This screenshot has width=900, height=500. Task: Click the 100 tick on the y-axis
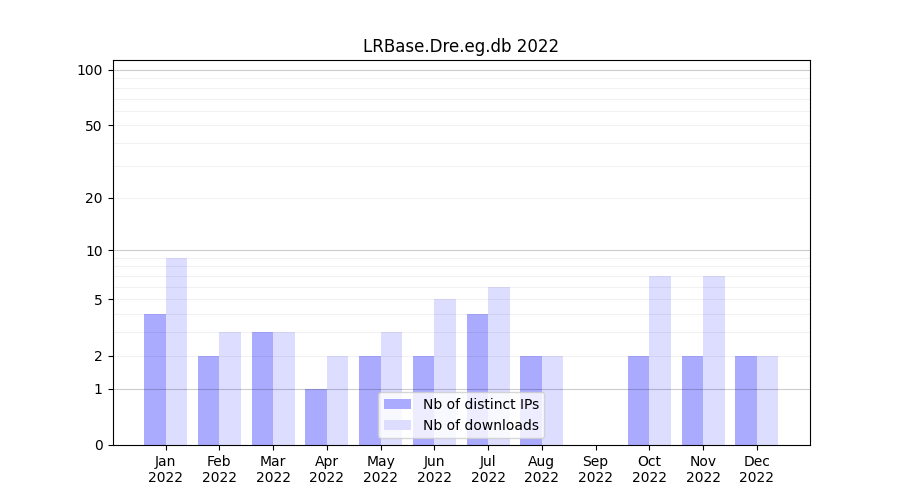tap(90, 70)
